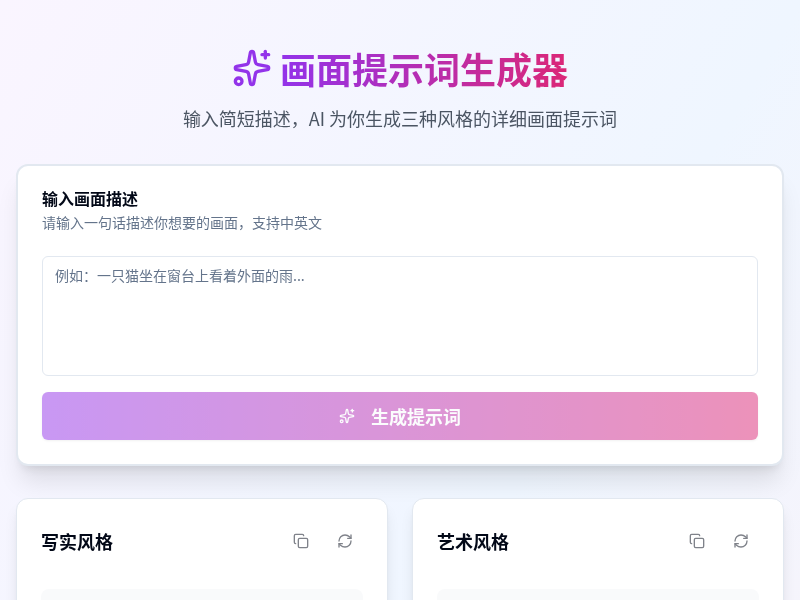Click the white output box under 艺术风格

pyautogui.click(x=597, y=595)
